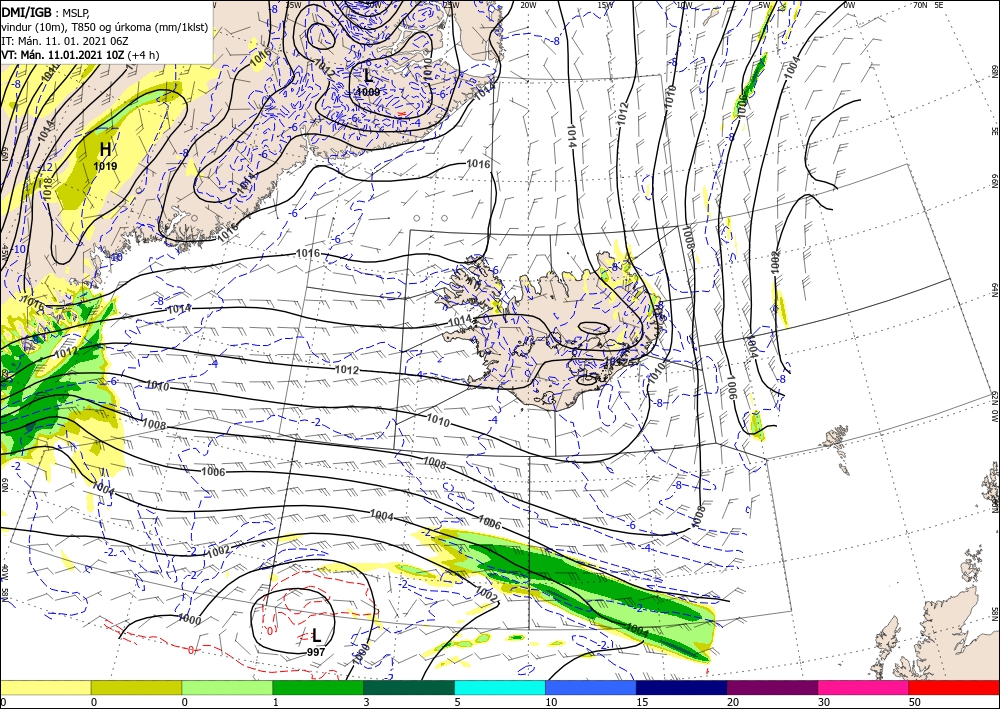The height and width of the screenshot is (709, 1000).
Task: Click the cyan legend swatch
Action: [x=500, y=687]
